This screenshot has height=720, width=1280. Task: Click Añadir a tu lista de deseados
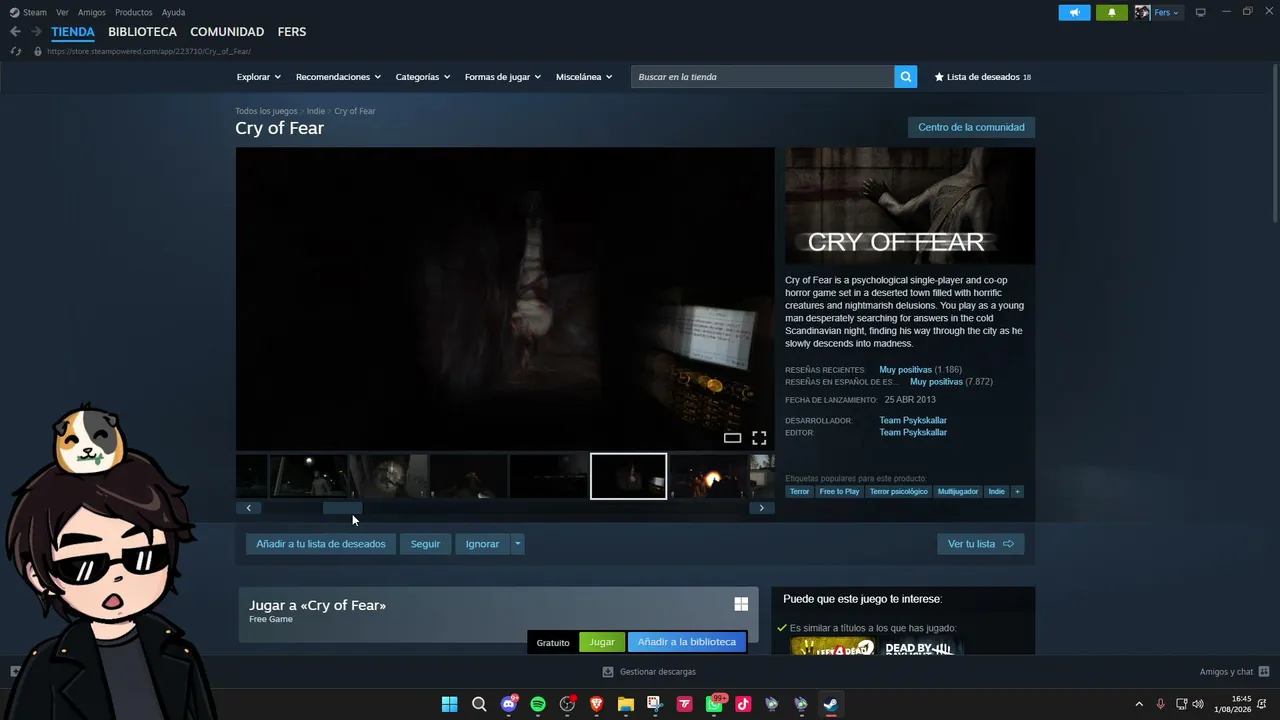(320, 544)
